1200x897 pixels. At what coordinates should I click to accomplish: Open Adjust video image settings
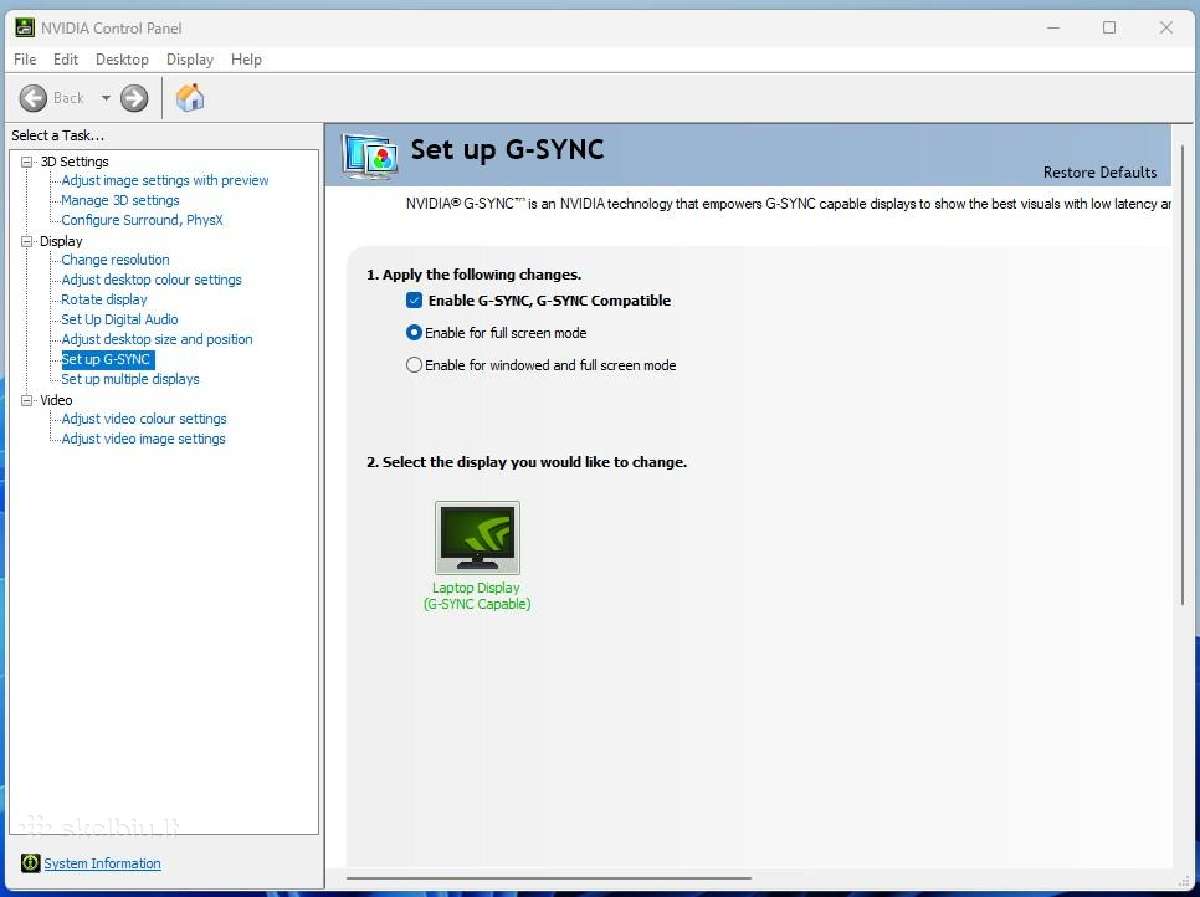(x=143, y=439)
